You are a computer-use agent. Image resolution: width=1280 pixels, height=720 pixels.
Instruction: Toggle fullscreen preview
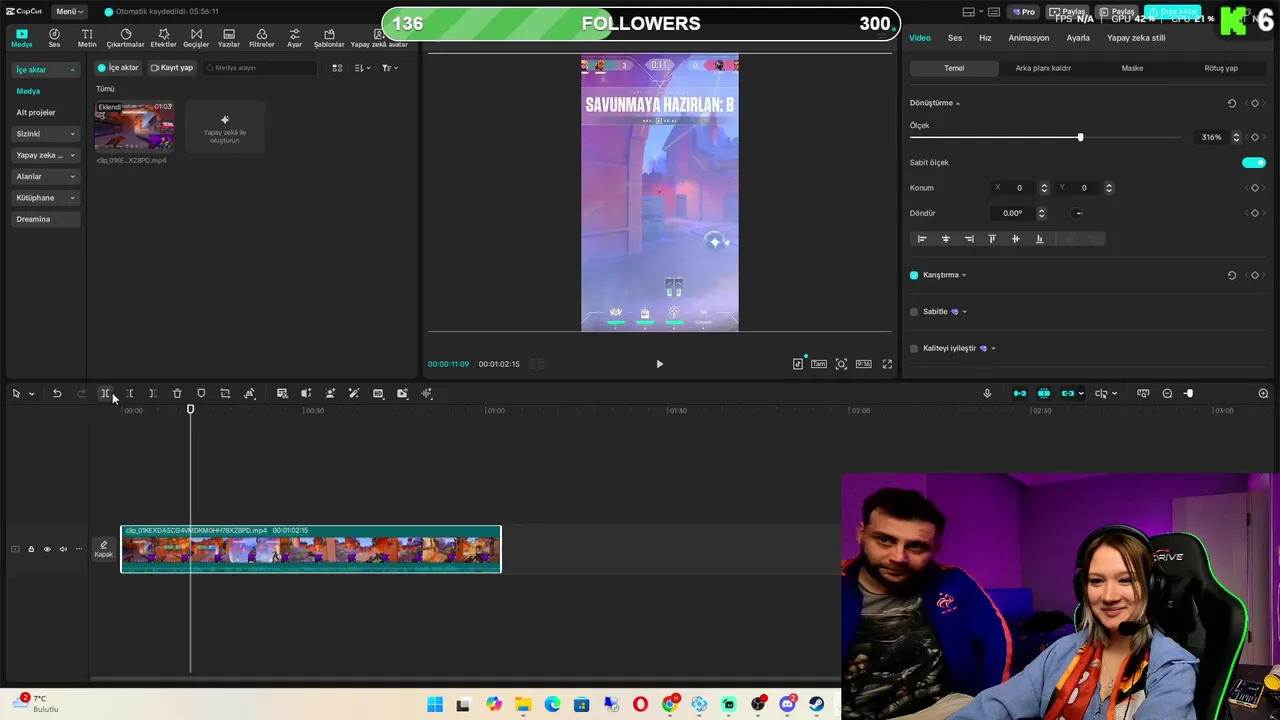click(x=887, y=364)
